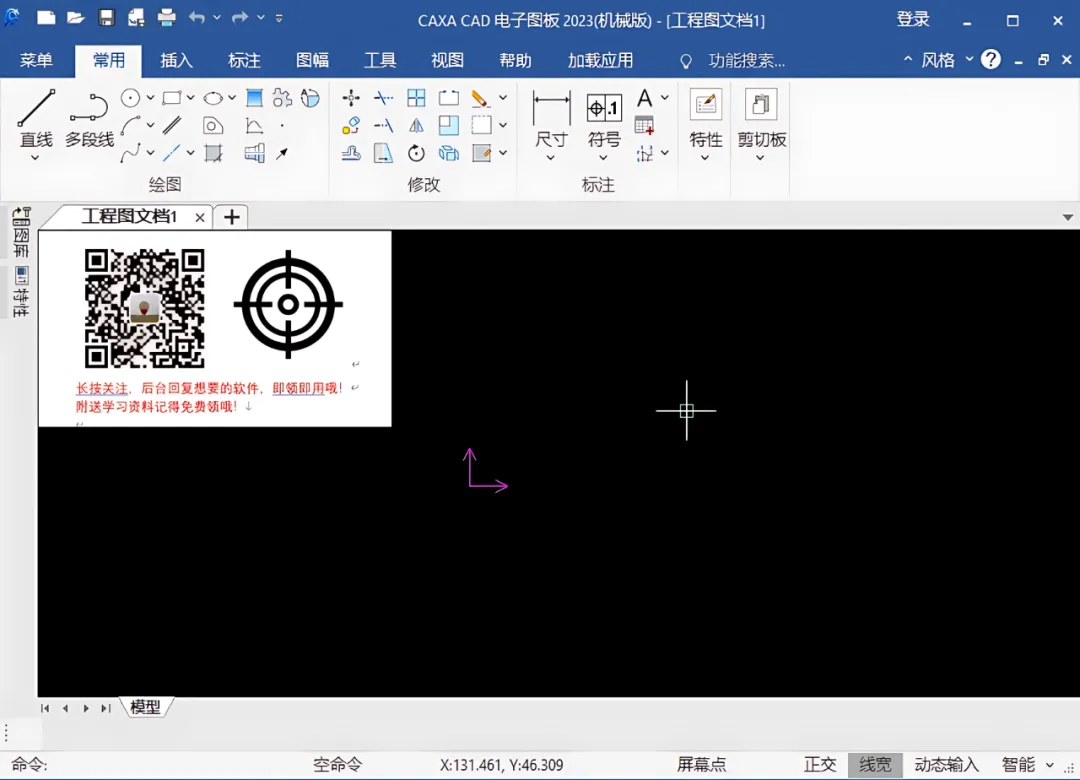Click the hatch pattern square icon

coord(213,153)
